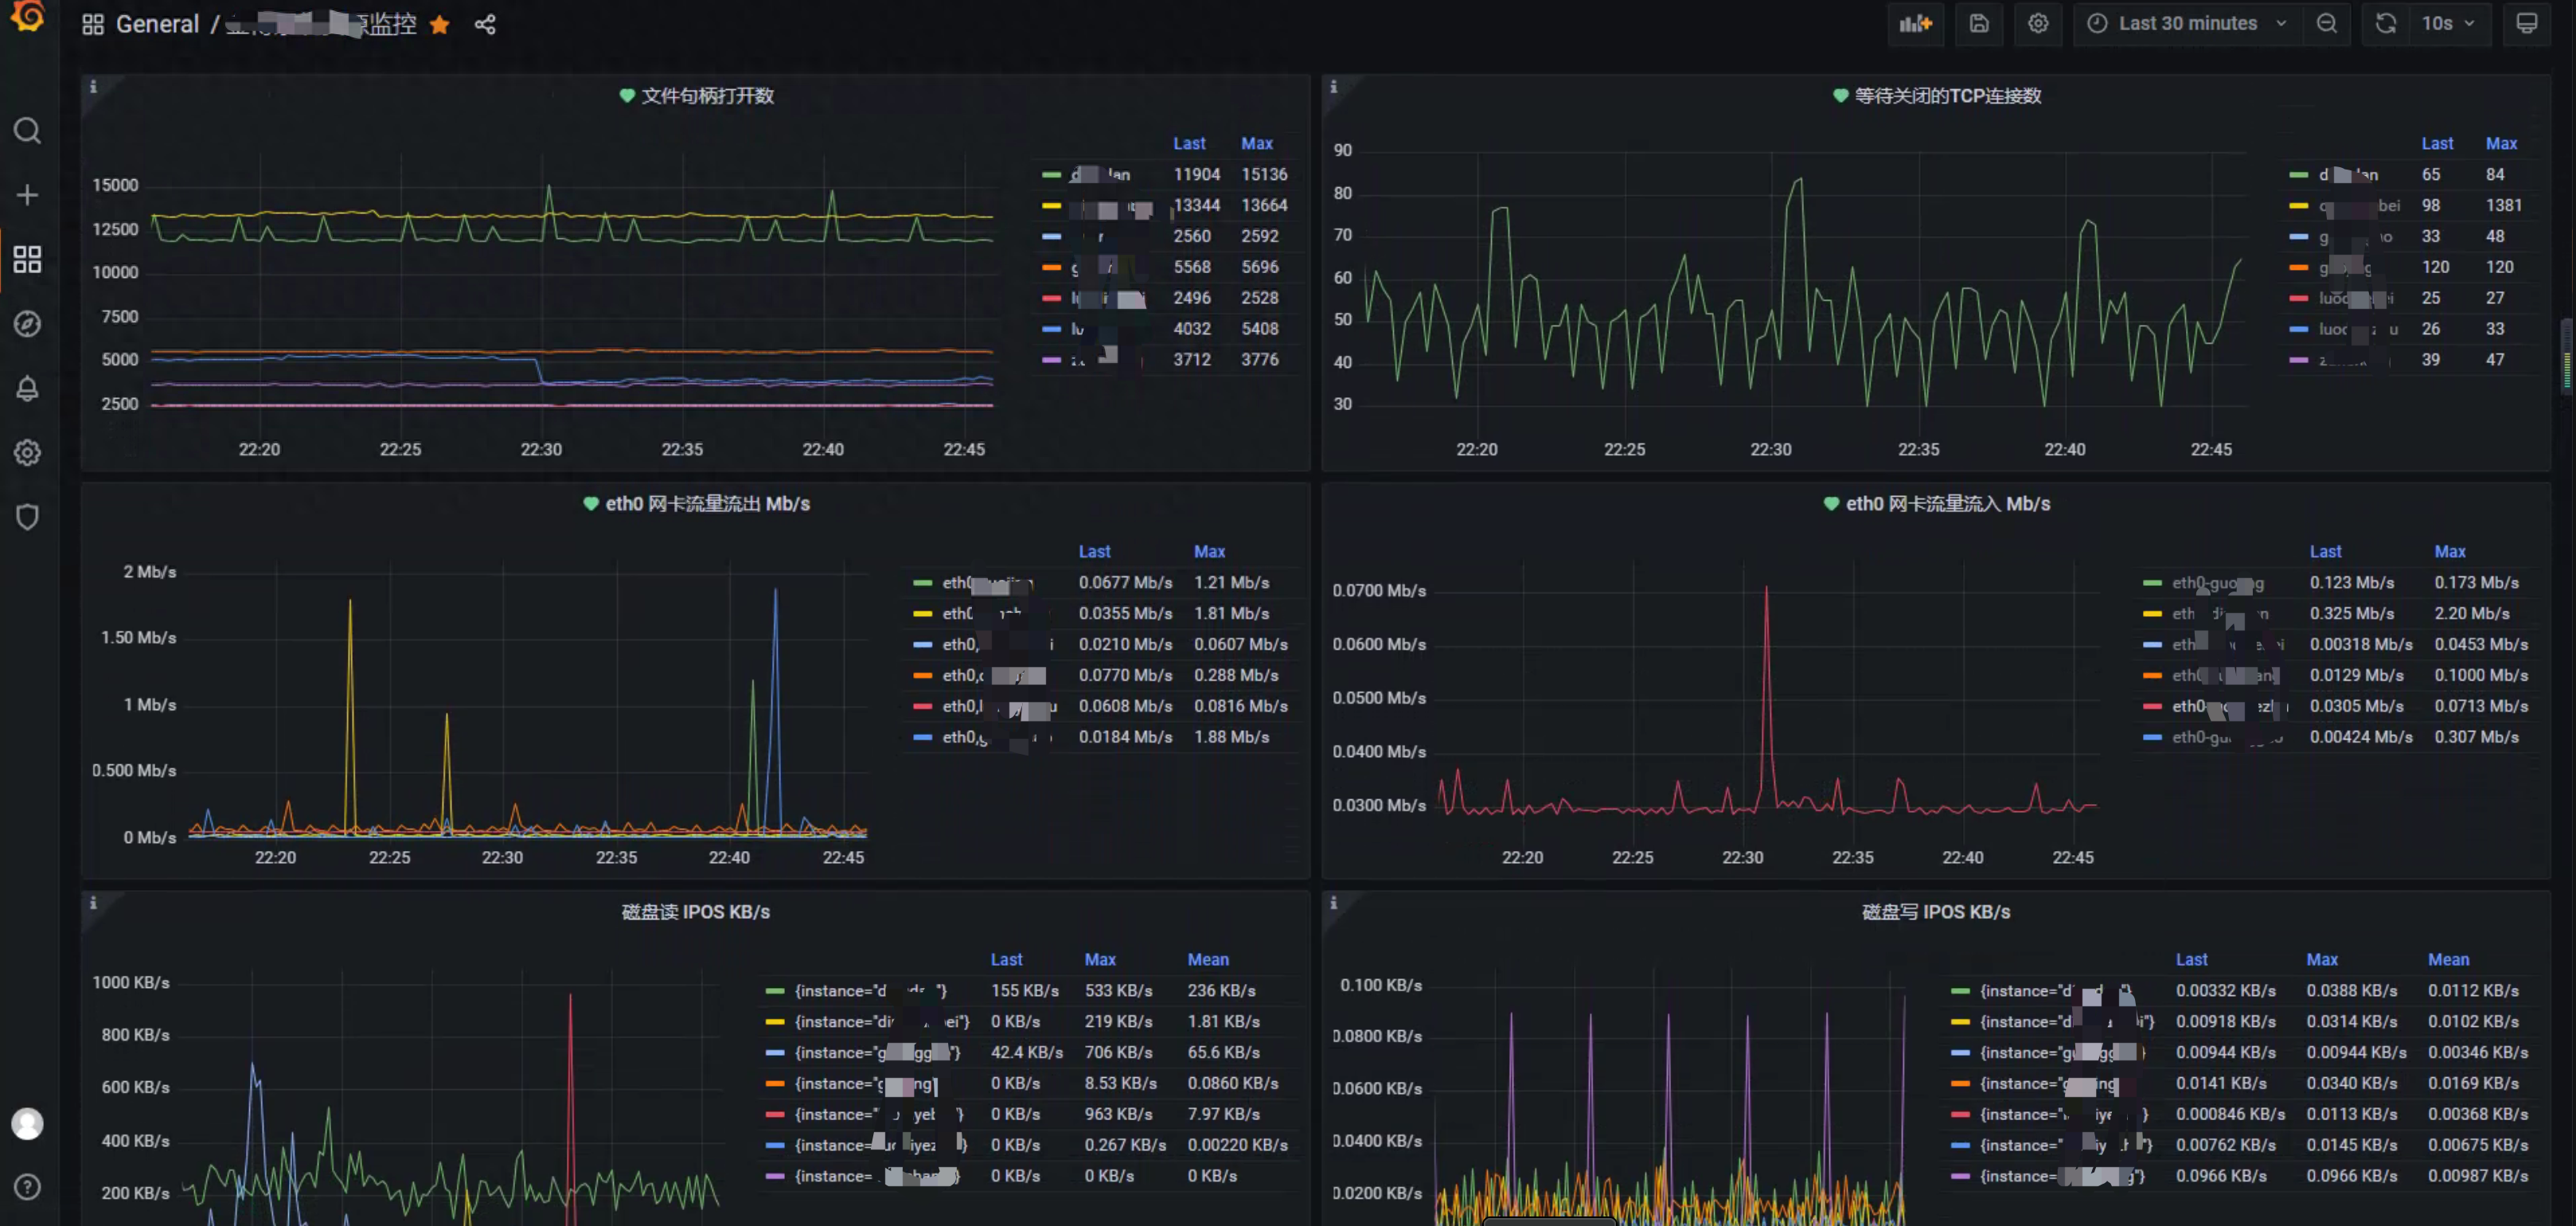Open dashboard settings gear in top toolbar
This screenshot has height=1226, width=2576.
pos(2037,24)
